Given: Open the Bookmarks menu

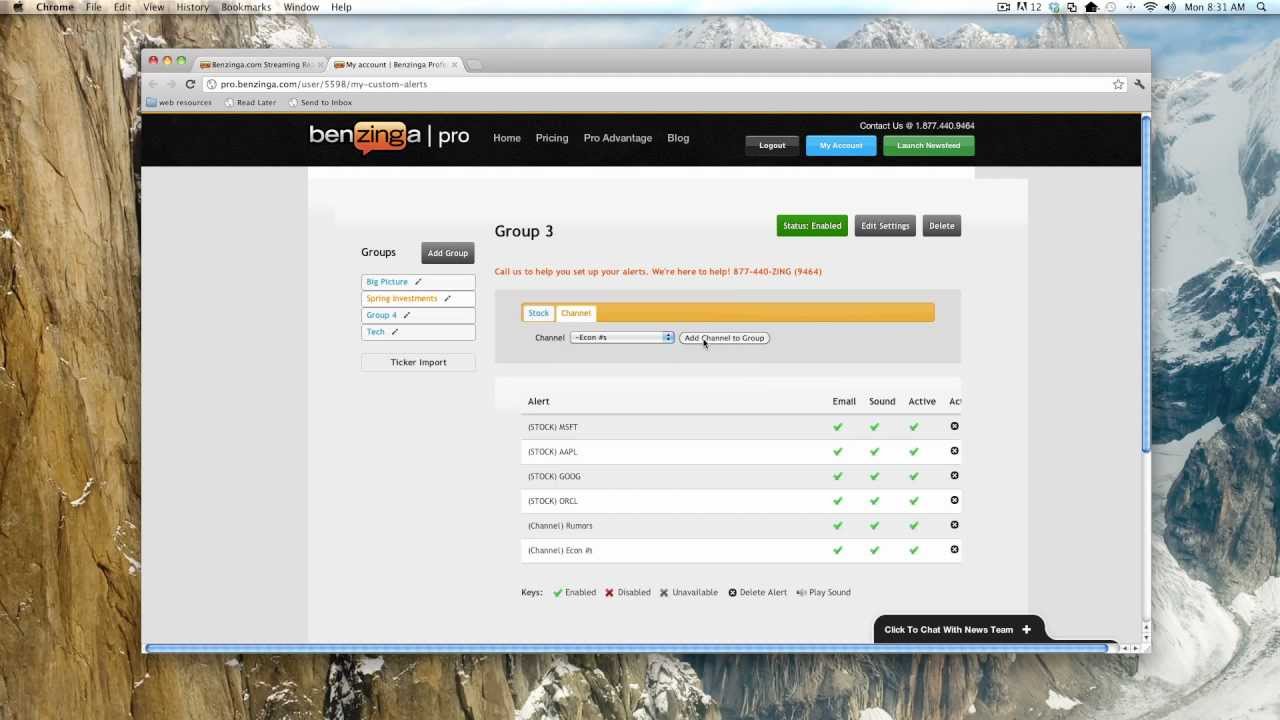Looking at the screenshot, I should click(x=246, y=7).
